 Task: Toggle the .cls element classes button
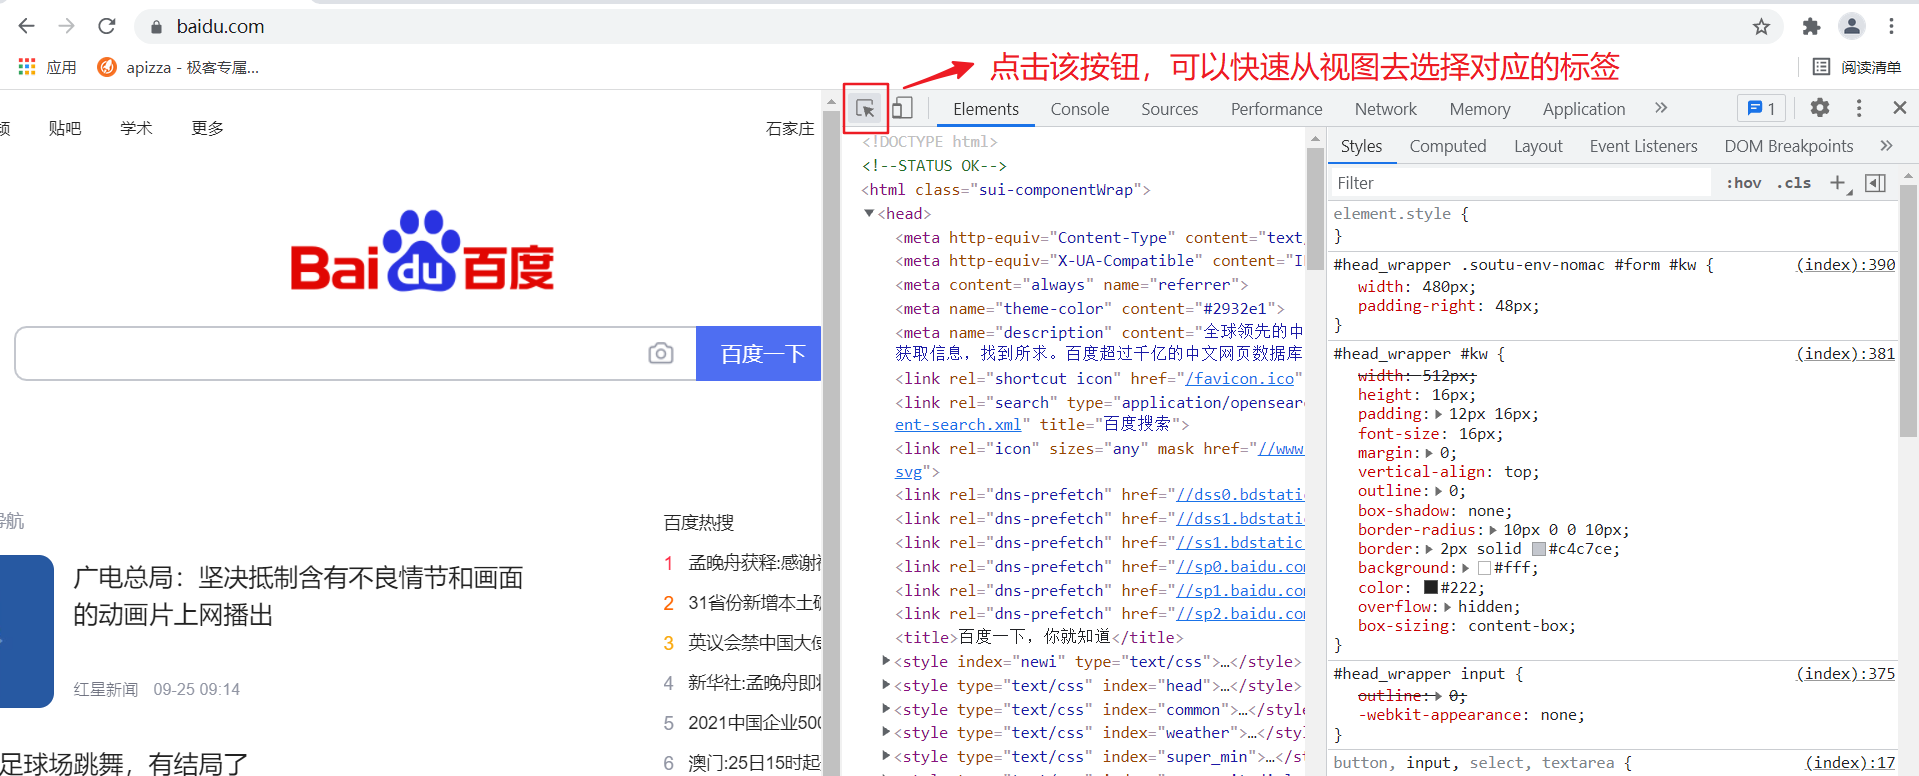click(1794, 183)
